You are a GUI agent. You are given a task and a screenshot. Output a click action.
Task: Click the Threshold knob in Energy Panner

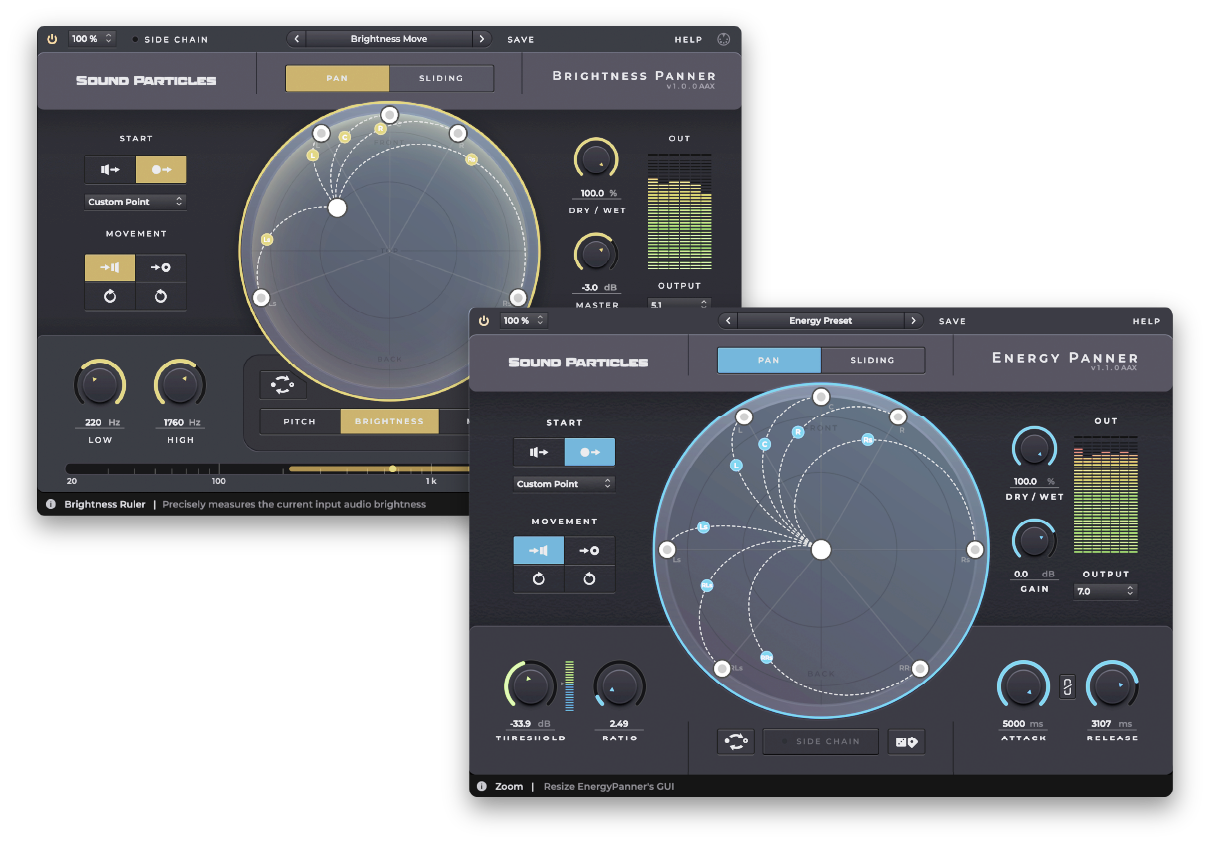531,686
